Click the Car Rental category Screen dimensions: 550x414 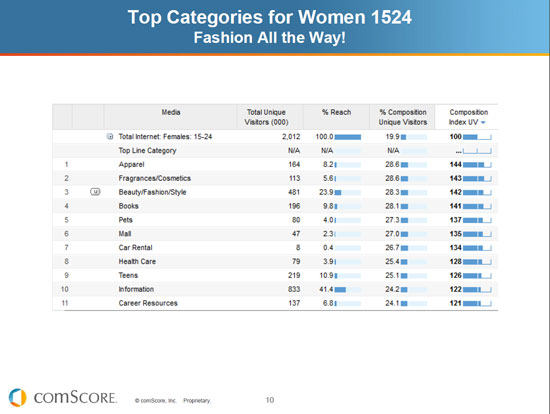(x=135, y=248)
